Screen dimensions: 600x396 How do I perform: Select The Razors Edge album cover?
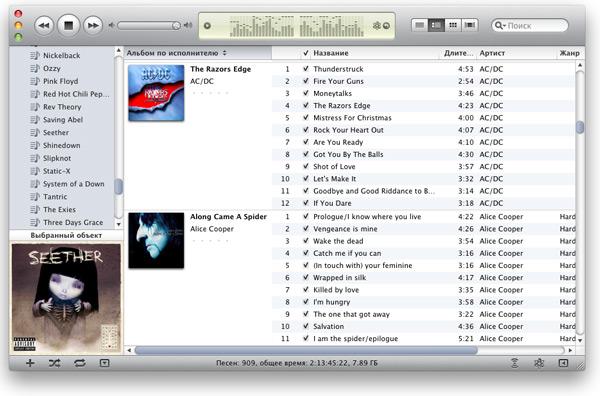(x=156, y=93)
